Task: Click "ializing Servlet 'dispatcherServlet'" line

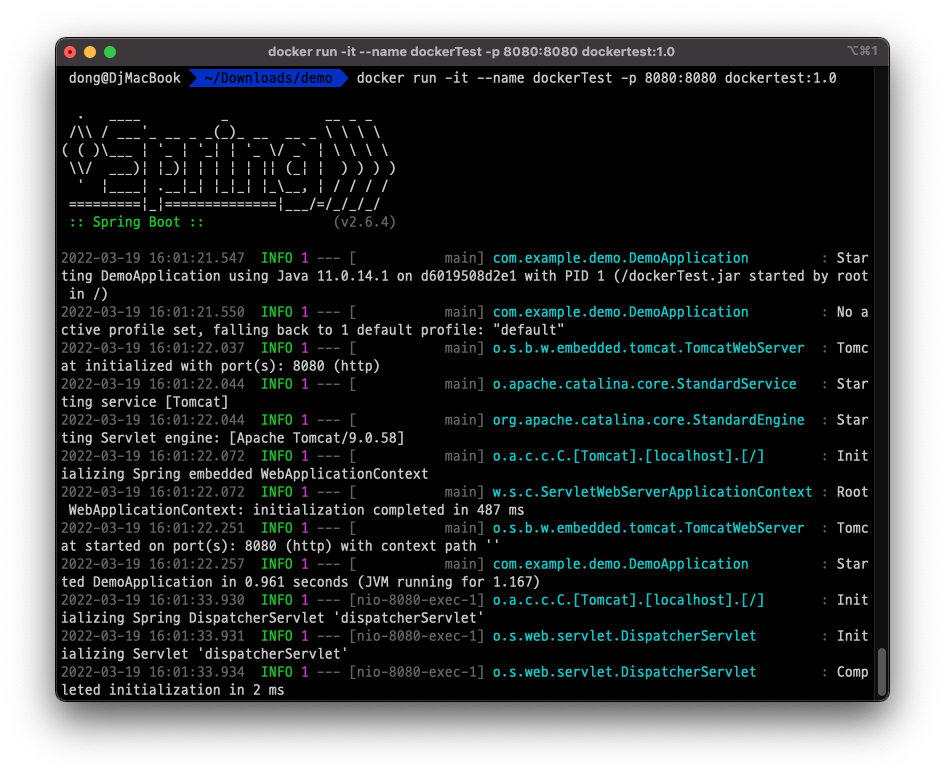Action: [x=204, y=654]
